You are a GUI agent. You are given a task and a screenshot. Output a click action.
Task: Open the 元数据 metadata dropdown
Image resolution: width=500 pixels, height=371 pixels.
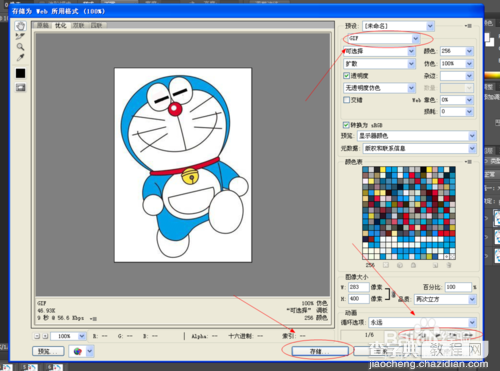point(420,148)
